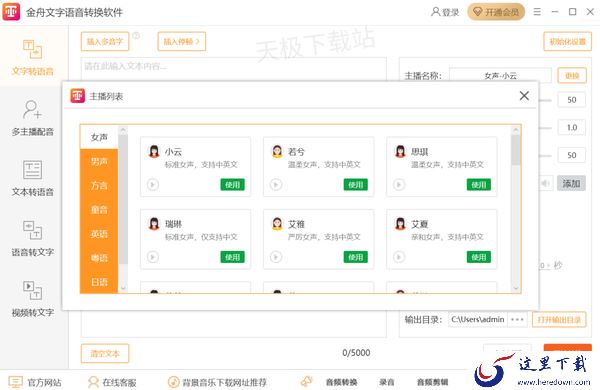This screenshot has width=600, height=390.
Task: Click the 思琪 avatar icon
Action: (400, 152)
